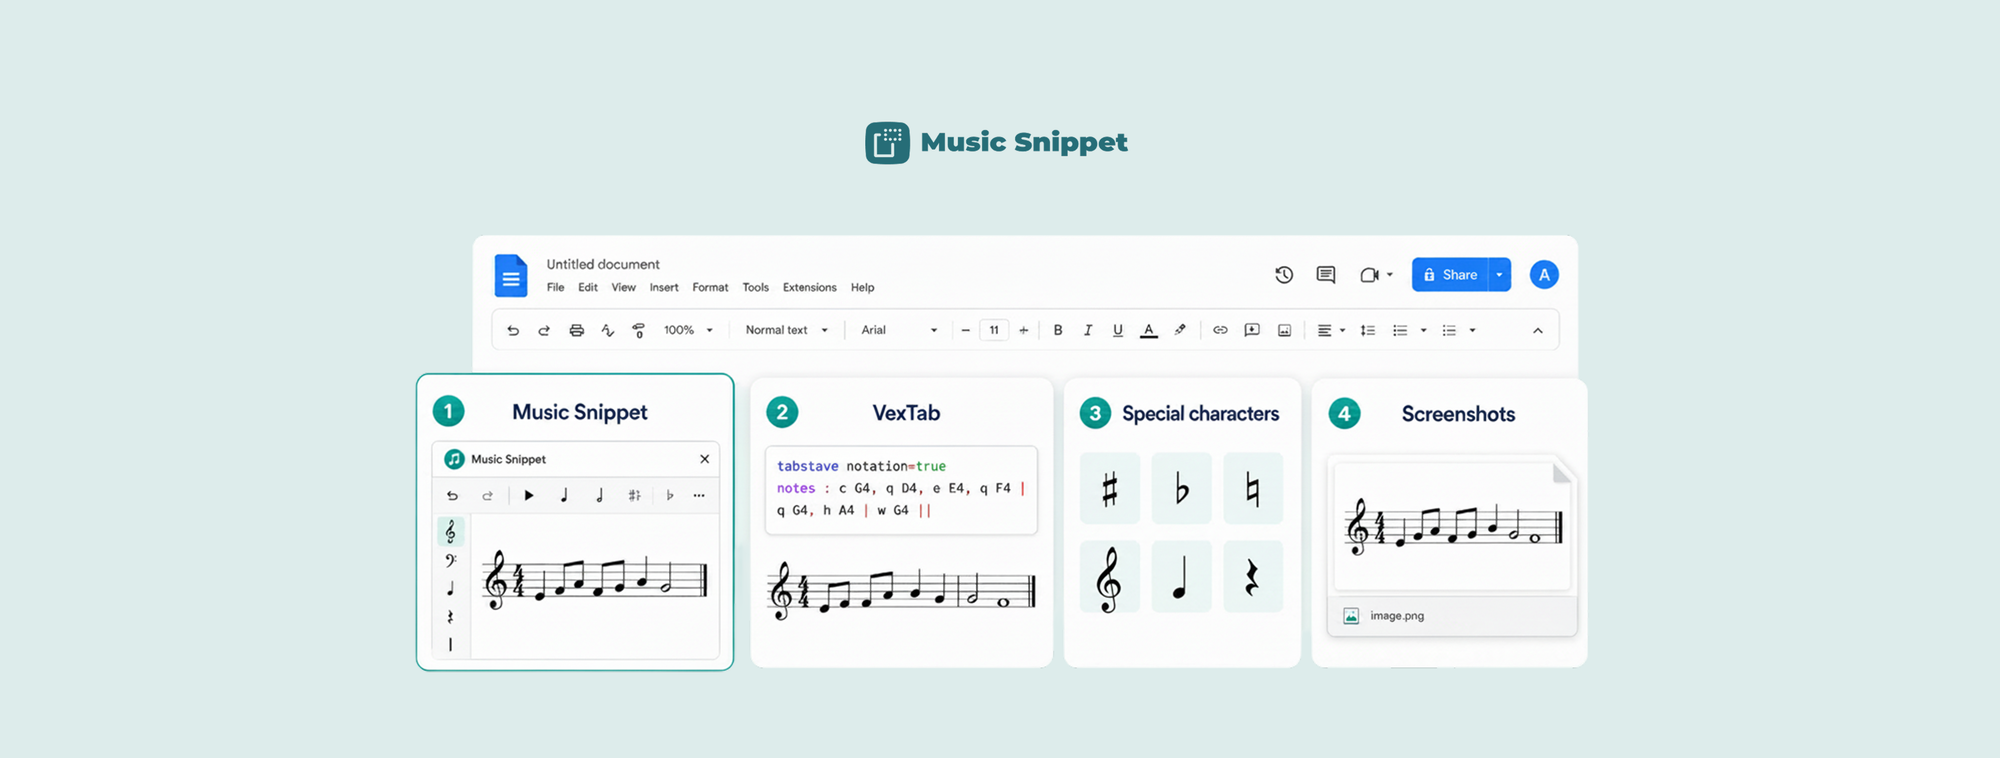This screenshot has width=2000, height=758.
Task: Open bulleted list options arrow
Action: [1473, 330]
